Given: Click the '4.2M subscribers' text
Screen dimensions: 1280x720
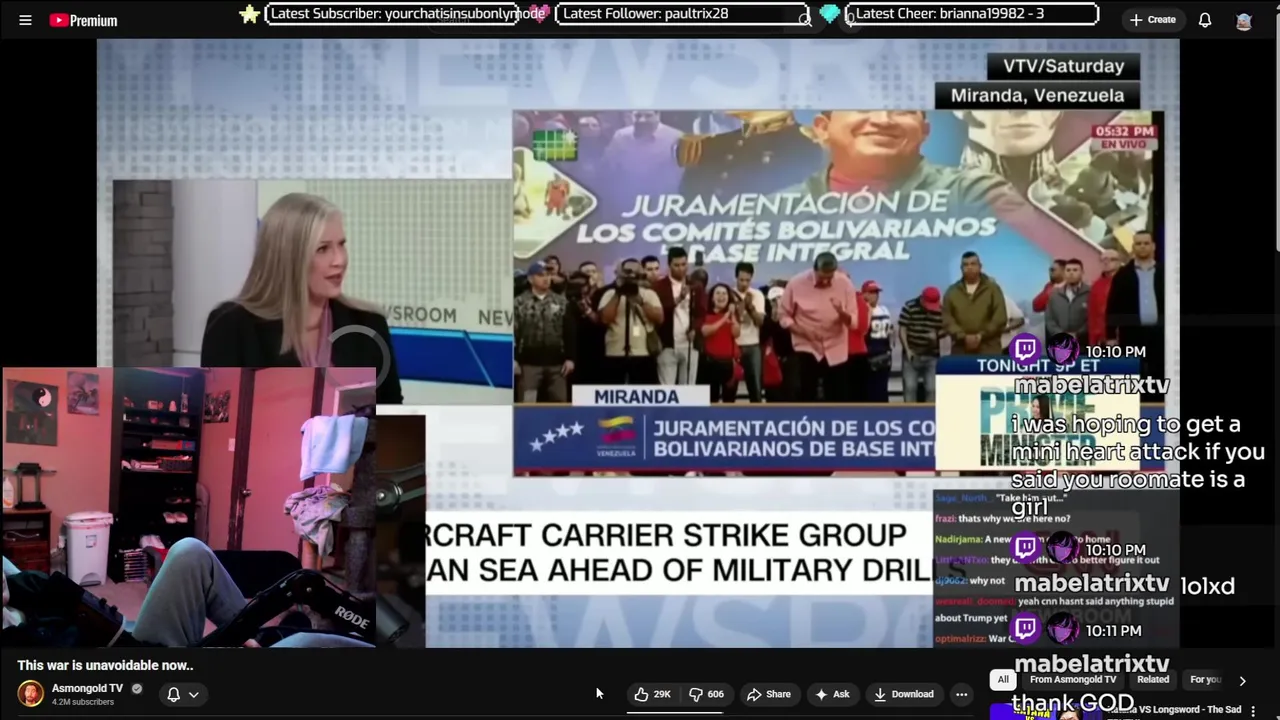Looking at the screenshot, I should coord(83,702).
